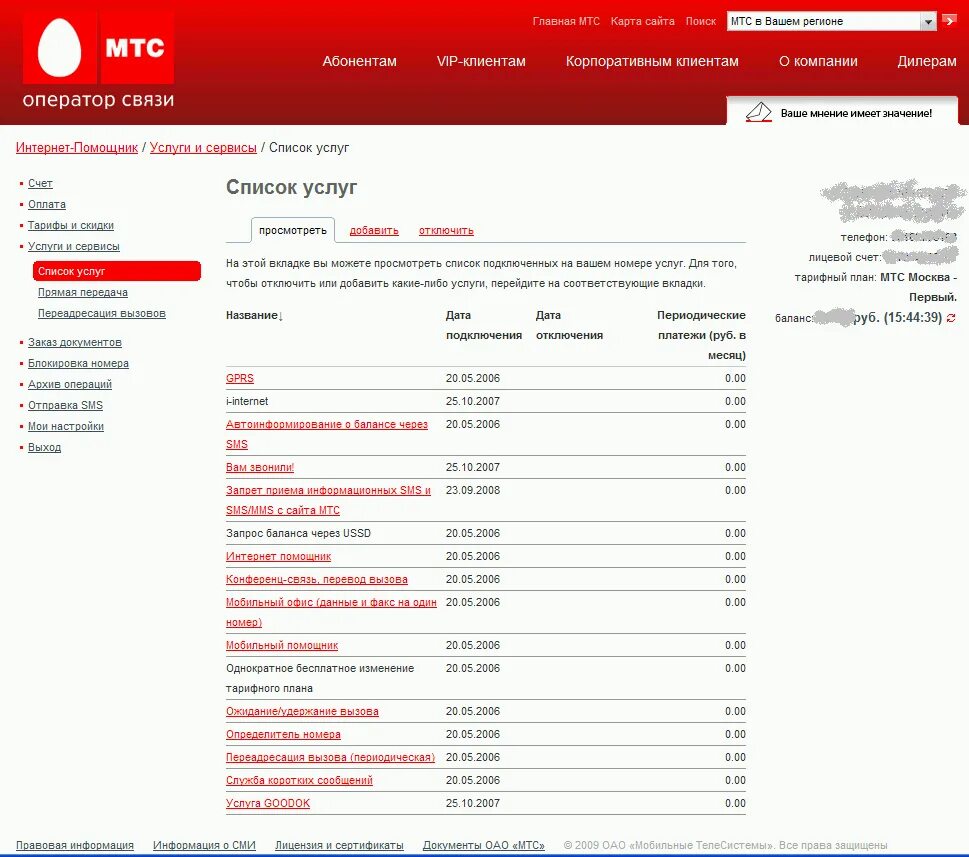Open 'Автоинформирование о балансе через SMS' link
969x857 pixels.
pos(327,434)
